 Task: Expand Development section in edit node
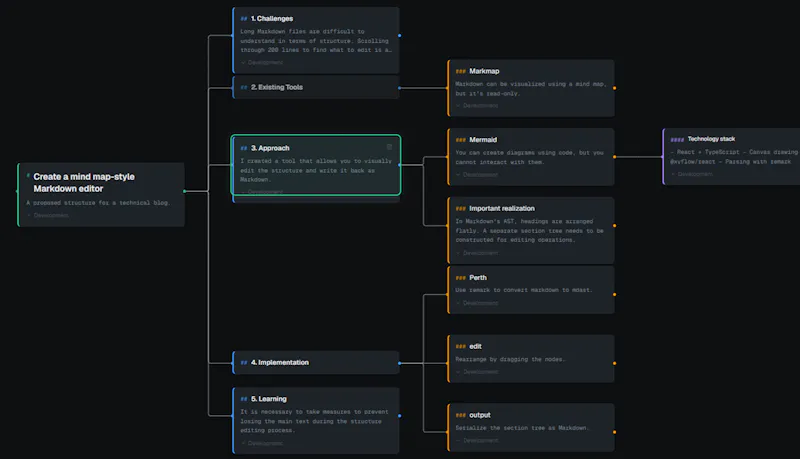(x=477, y=372)
